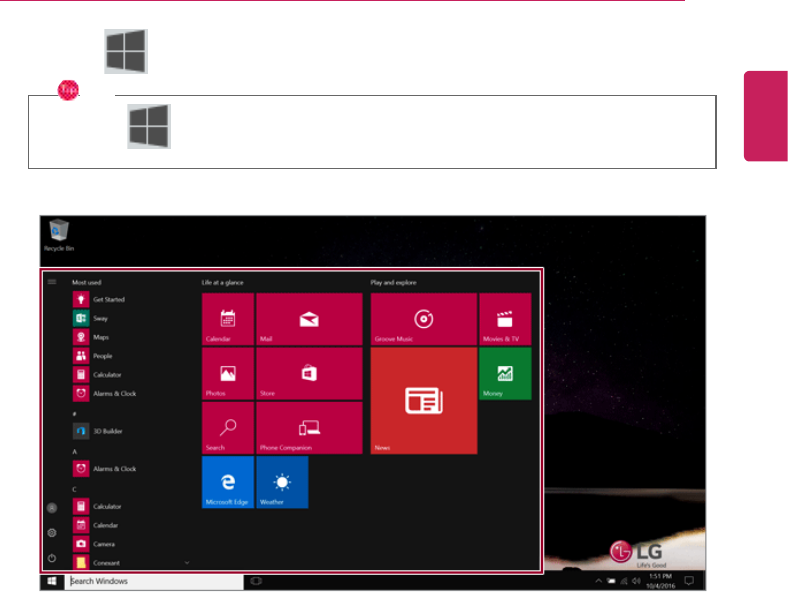Launch 3D Builder from the app list

point(98,431)
